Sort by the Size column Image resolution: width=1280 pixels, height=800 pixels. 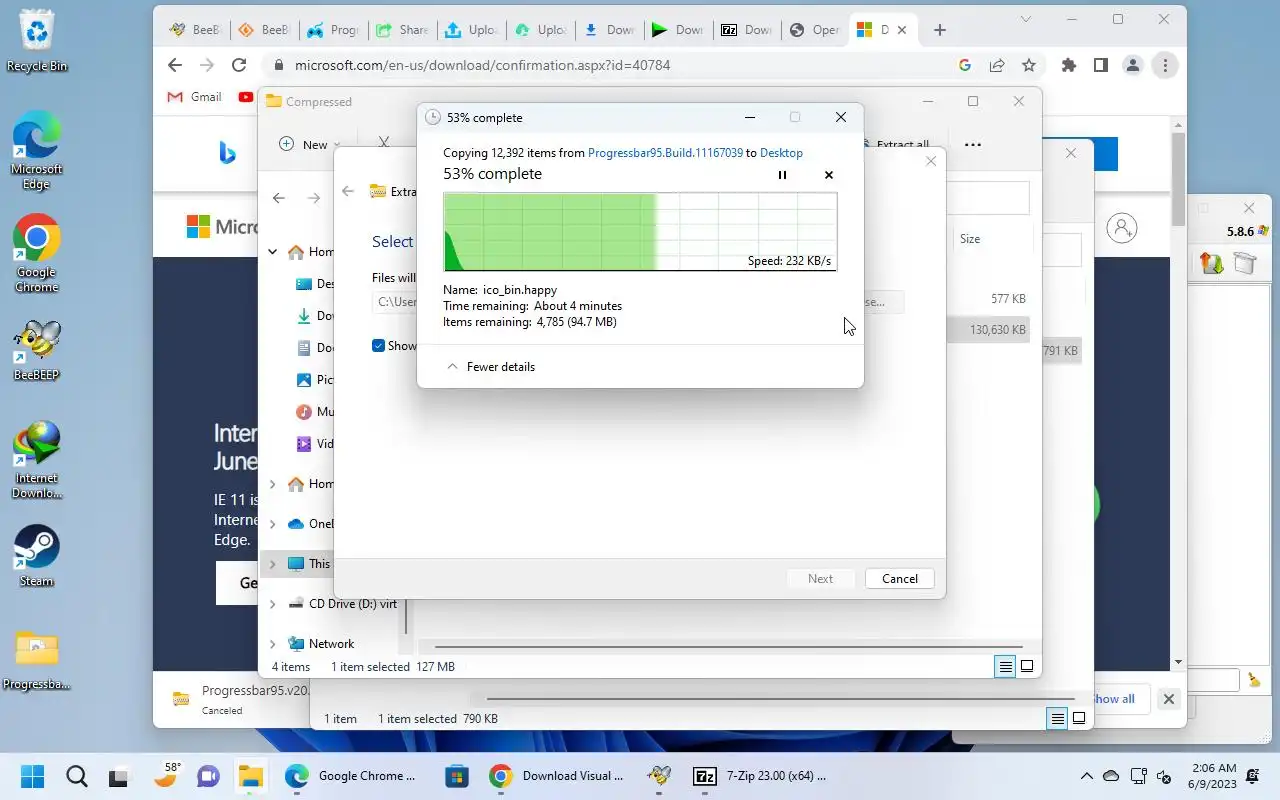tap(970, 239)
